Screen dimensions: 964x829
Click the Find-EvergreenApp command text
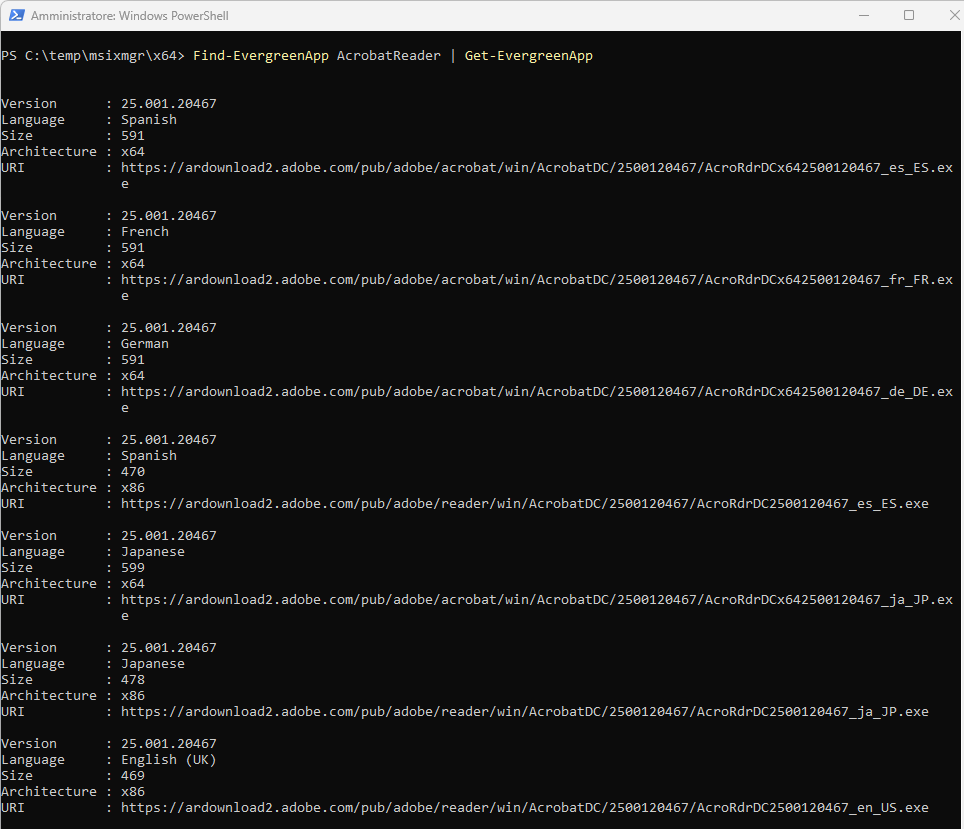pos(261,55)
